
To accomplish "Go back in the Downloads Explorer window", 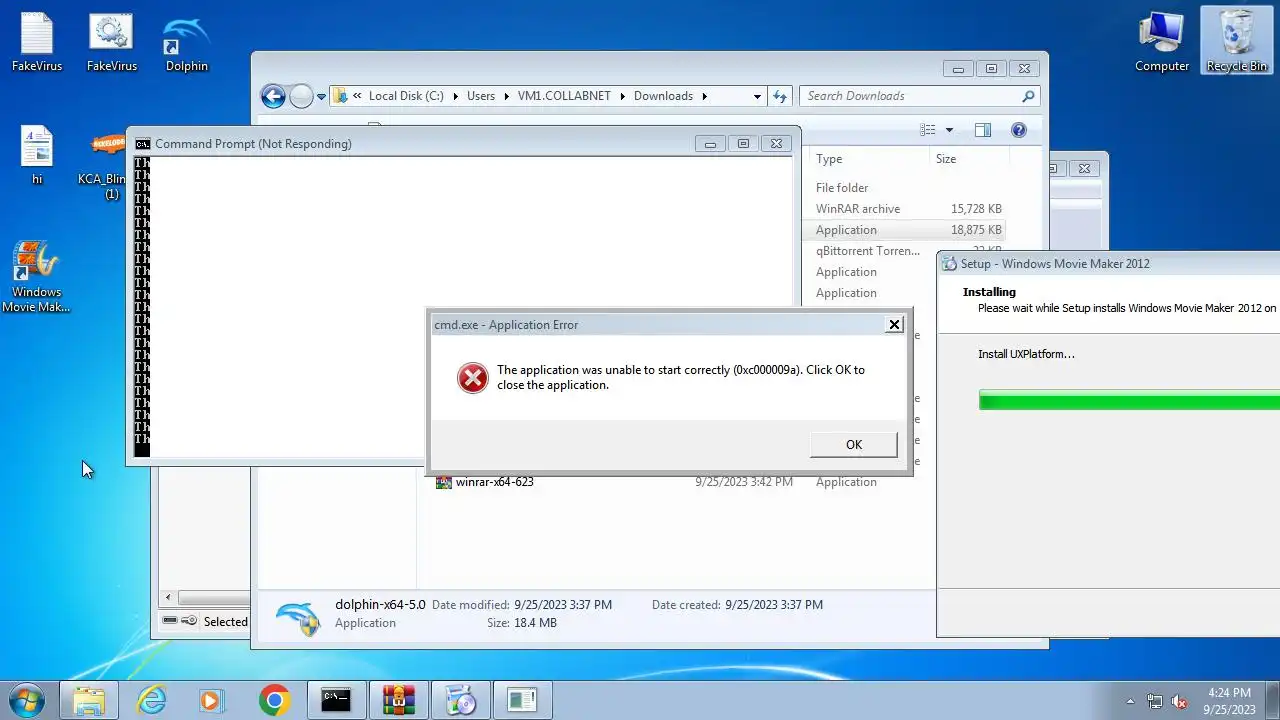I will 273,96.
